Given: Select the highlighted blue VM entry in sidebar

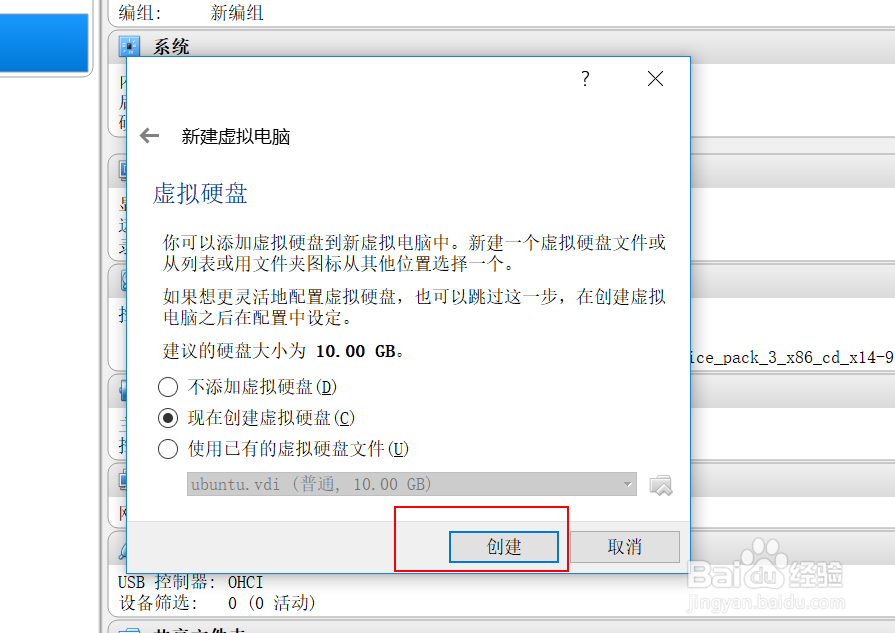Looking at the screenshot, I should [x=44, y=43].
